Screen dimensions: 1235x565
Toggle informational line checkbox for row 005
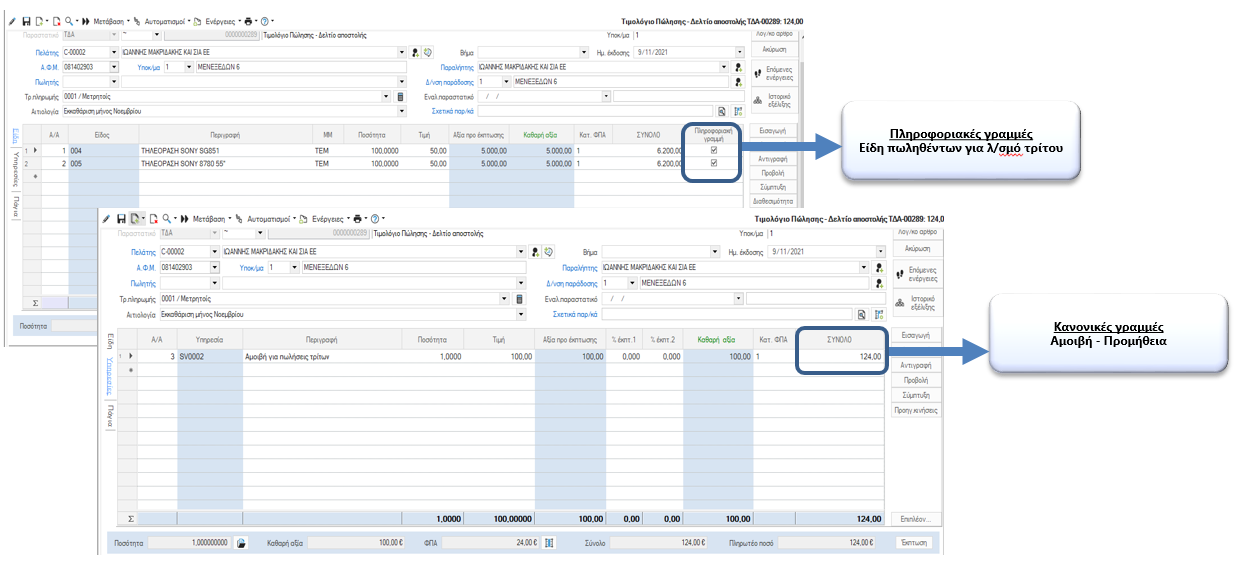point(713,163)
